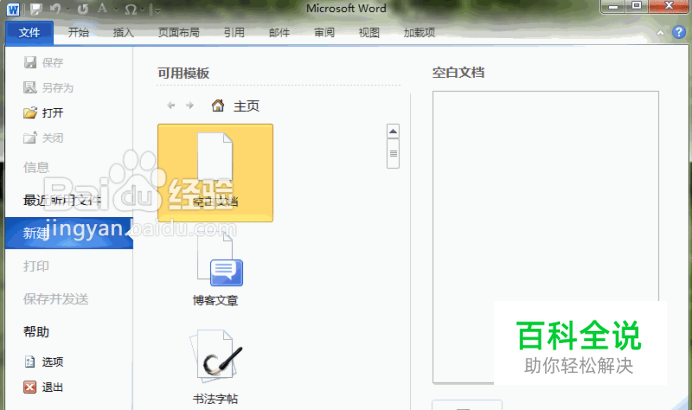Minimize the Word window
692x410 pixels.
click(x=614, y=7)
